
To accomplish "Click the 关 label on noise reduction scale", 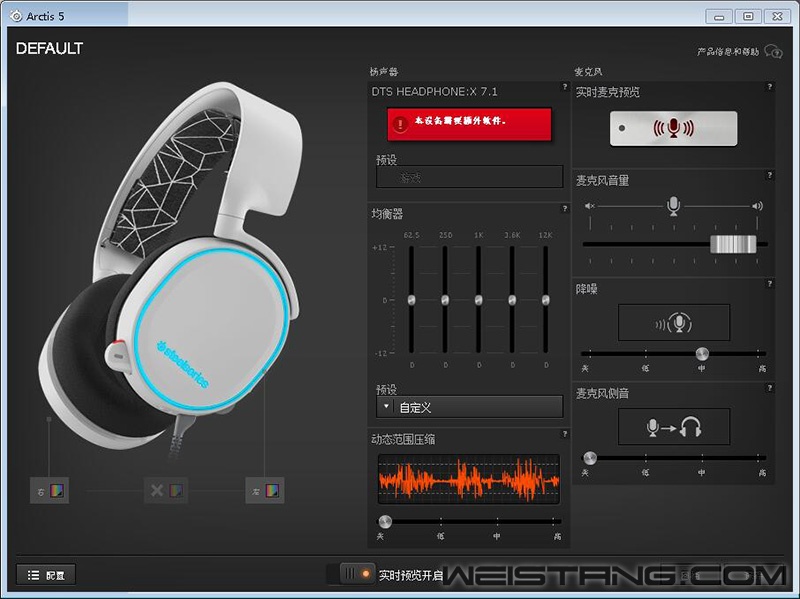I will click(585, 368).
